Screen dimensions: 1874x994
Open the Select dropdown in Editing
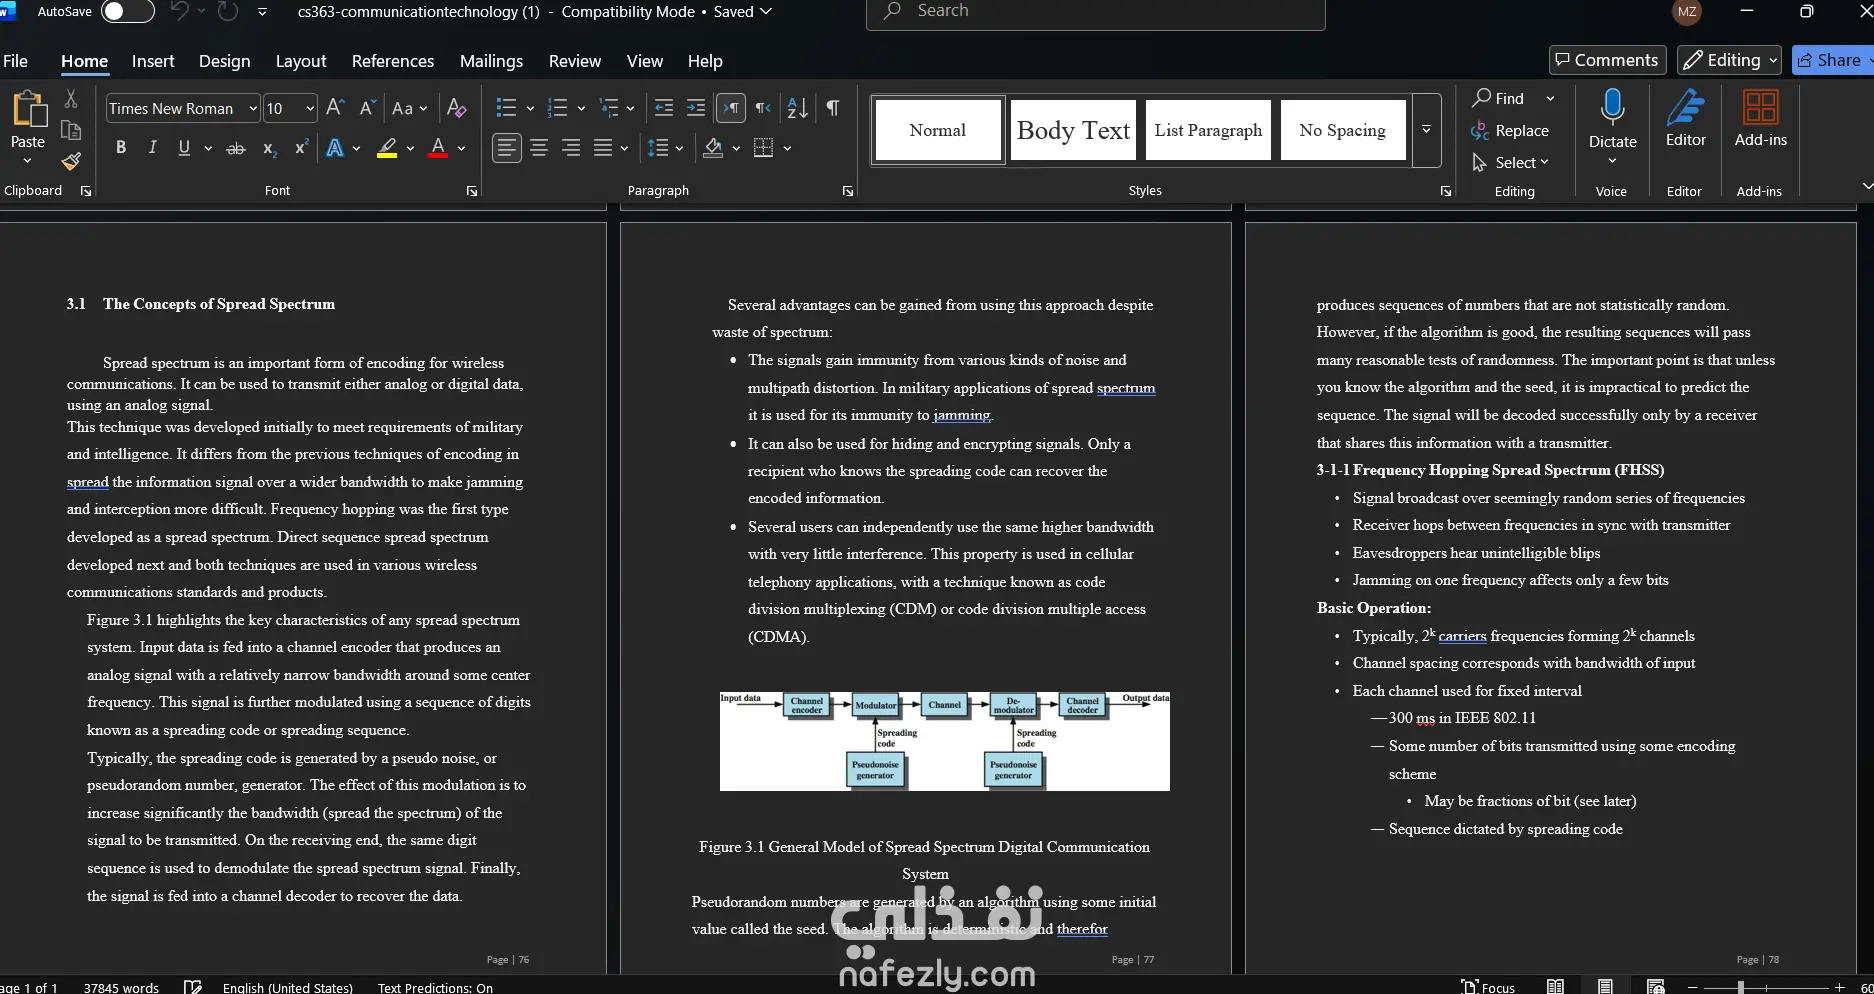point(1511,163)
